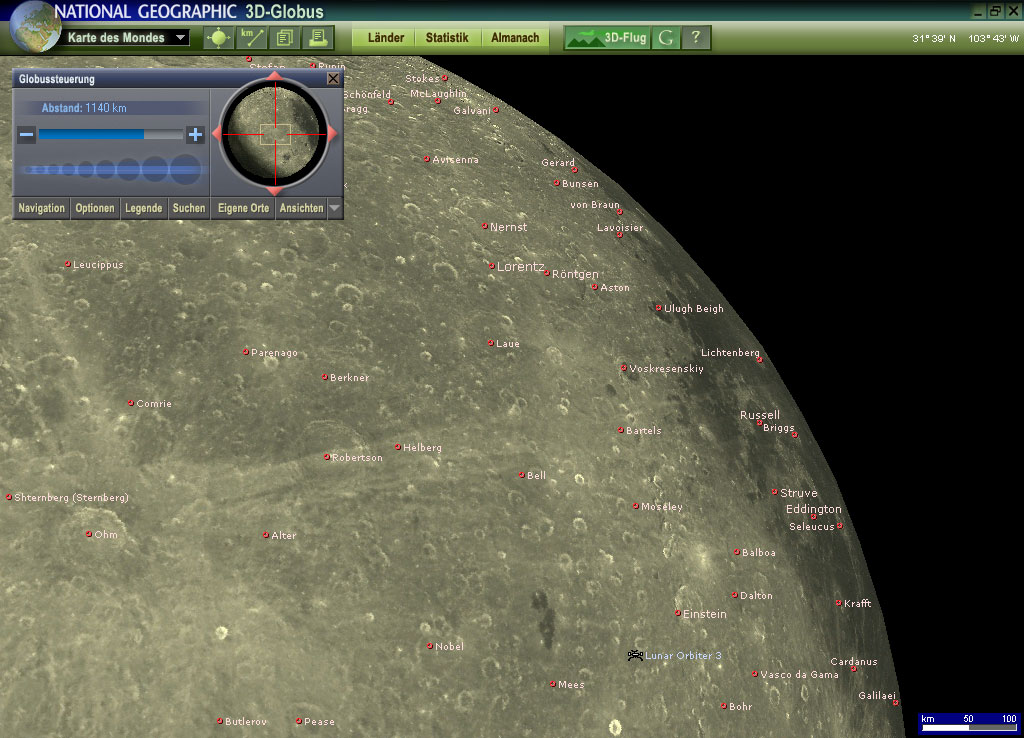
Task: Click the Mees crater label
Action: point(571,684)
